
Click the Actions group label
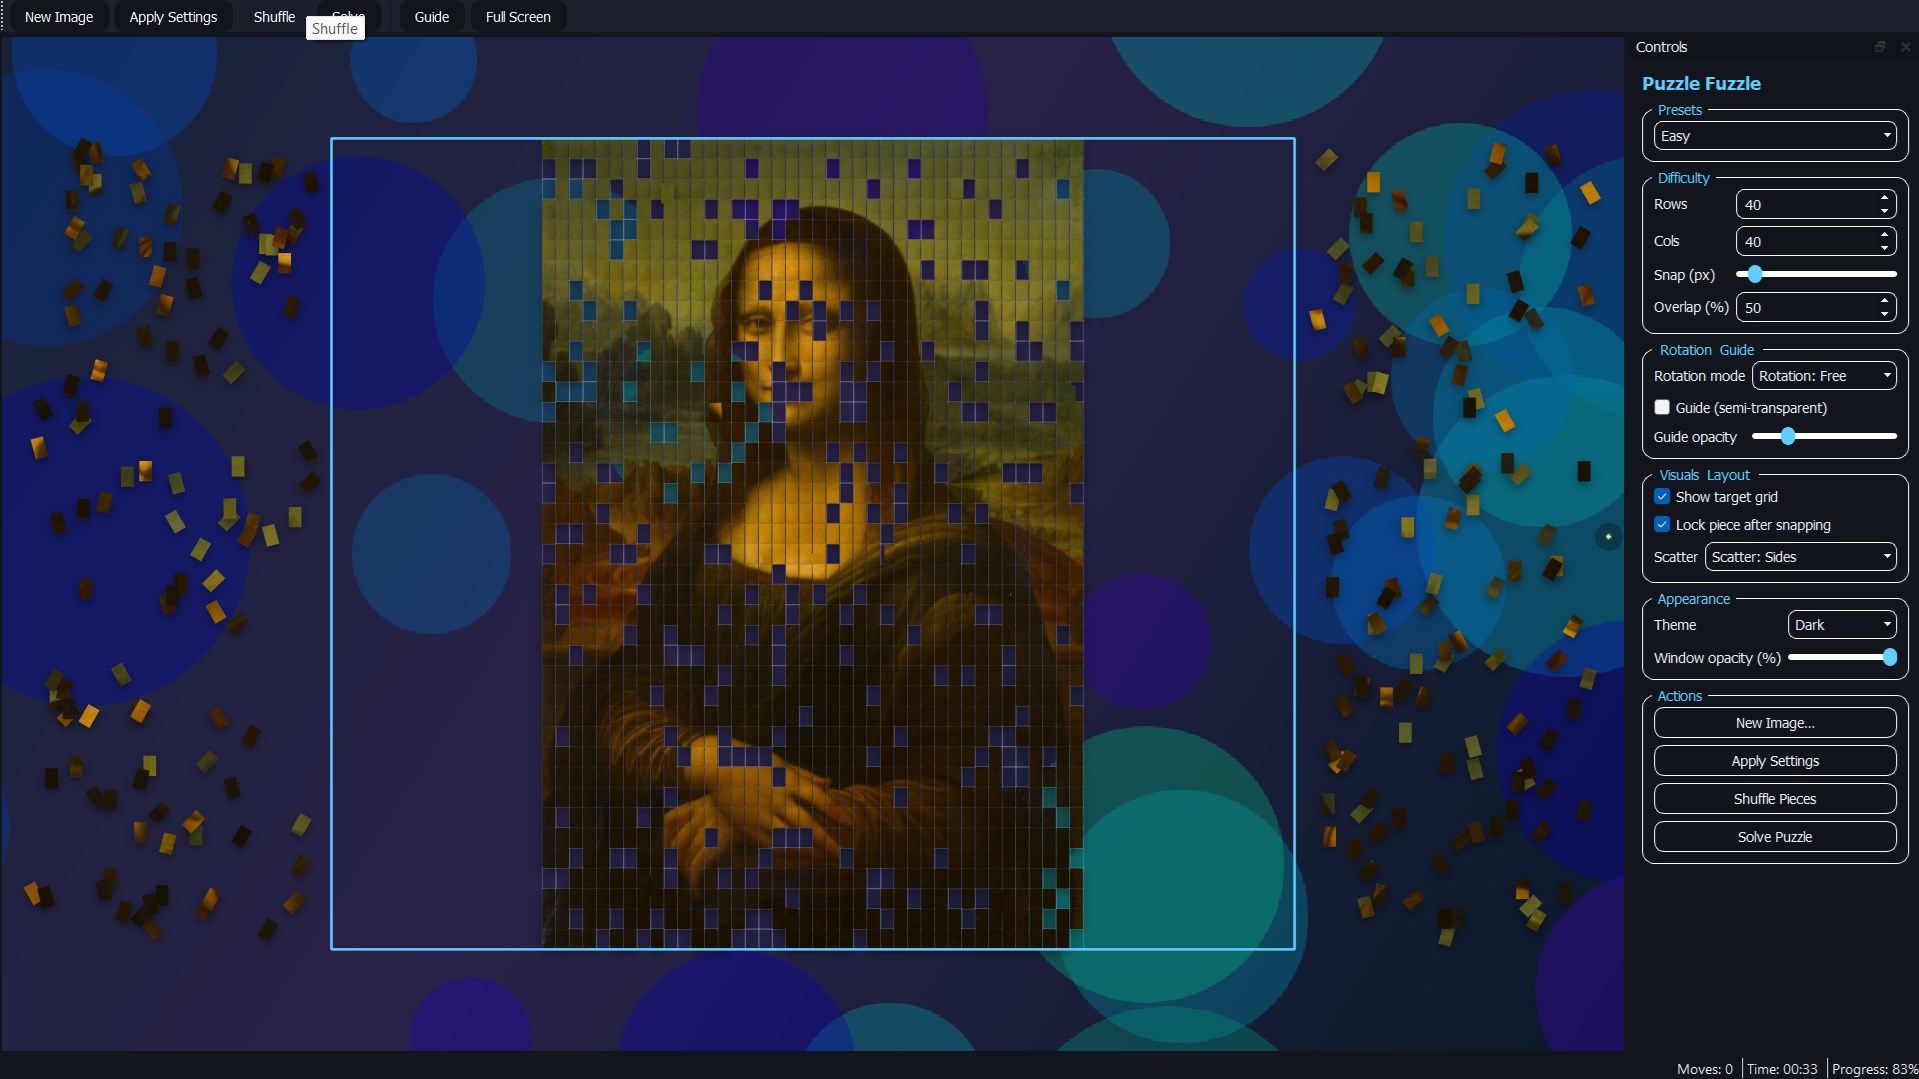[x=1679, y=696]
